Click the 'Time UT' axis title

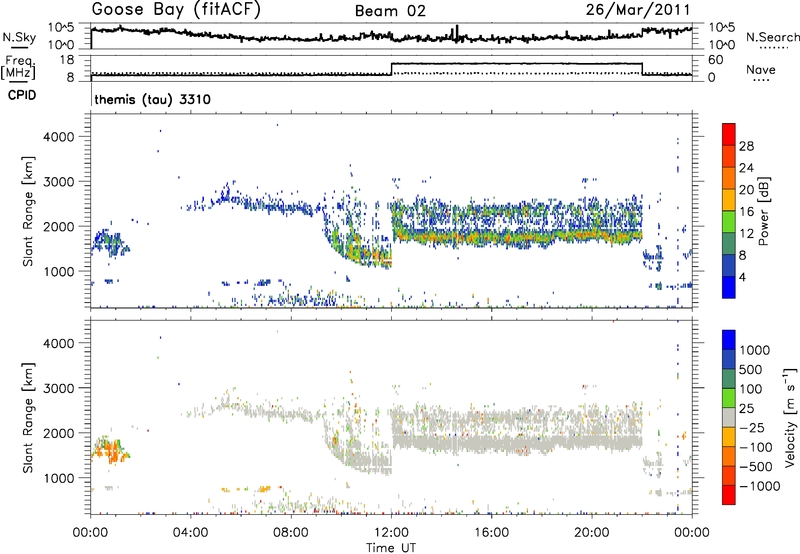point(391,548)
